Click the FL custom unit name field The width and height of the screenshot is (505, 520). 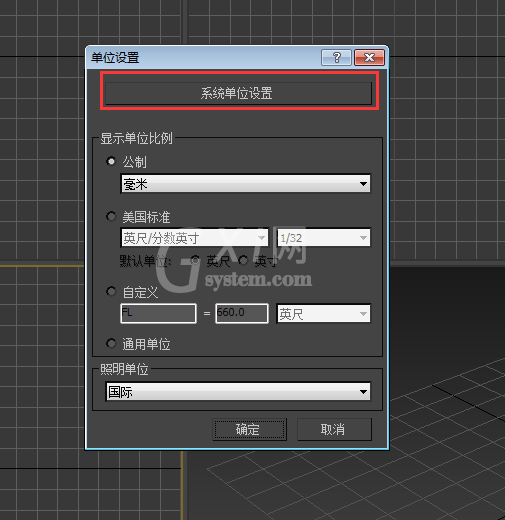tap(158, 313)
